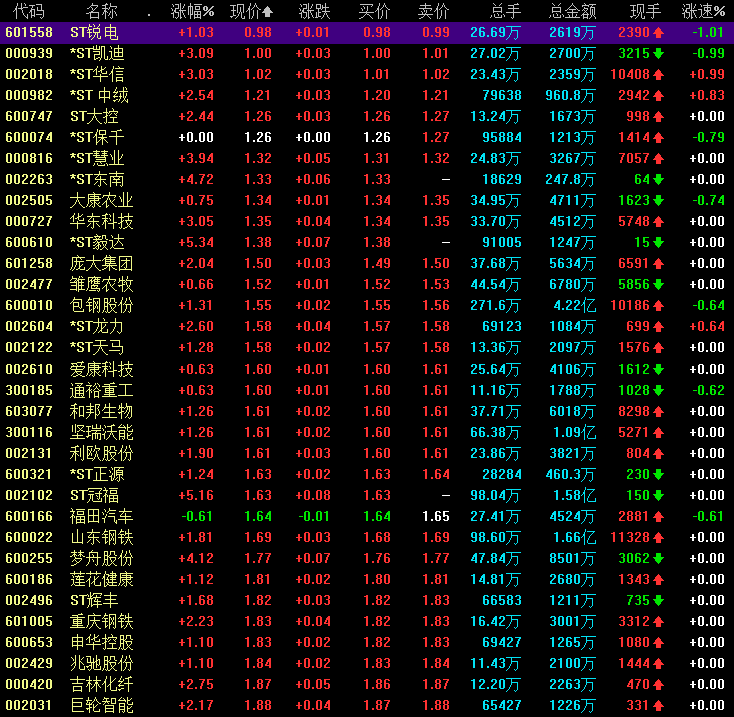Click the 现手 column header
Image resolution: width=734 pixels, height=717 pixels.
click(645, 11)
